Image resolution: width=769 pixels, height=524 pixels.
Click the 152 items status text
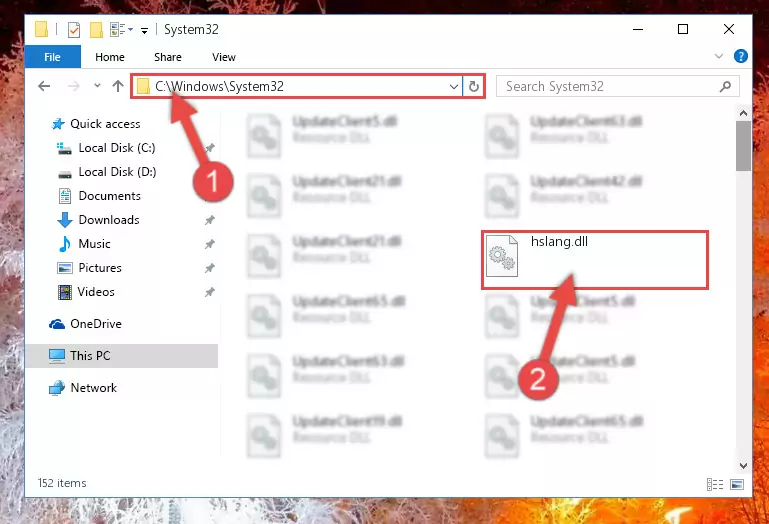(x=62, y=483)
